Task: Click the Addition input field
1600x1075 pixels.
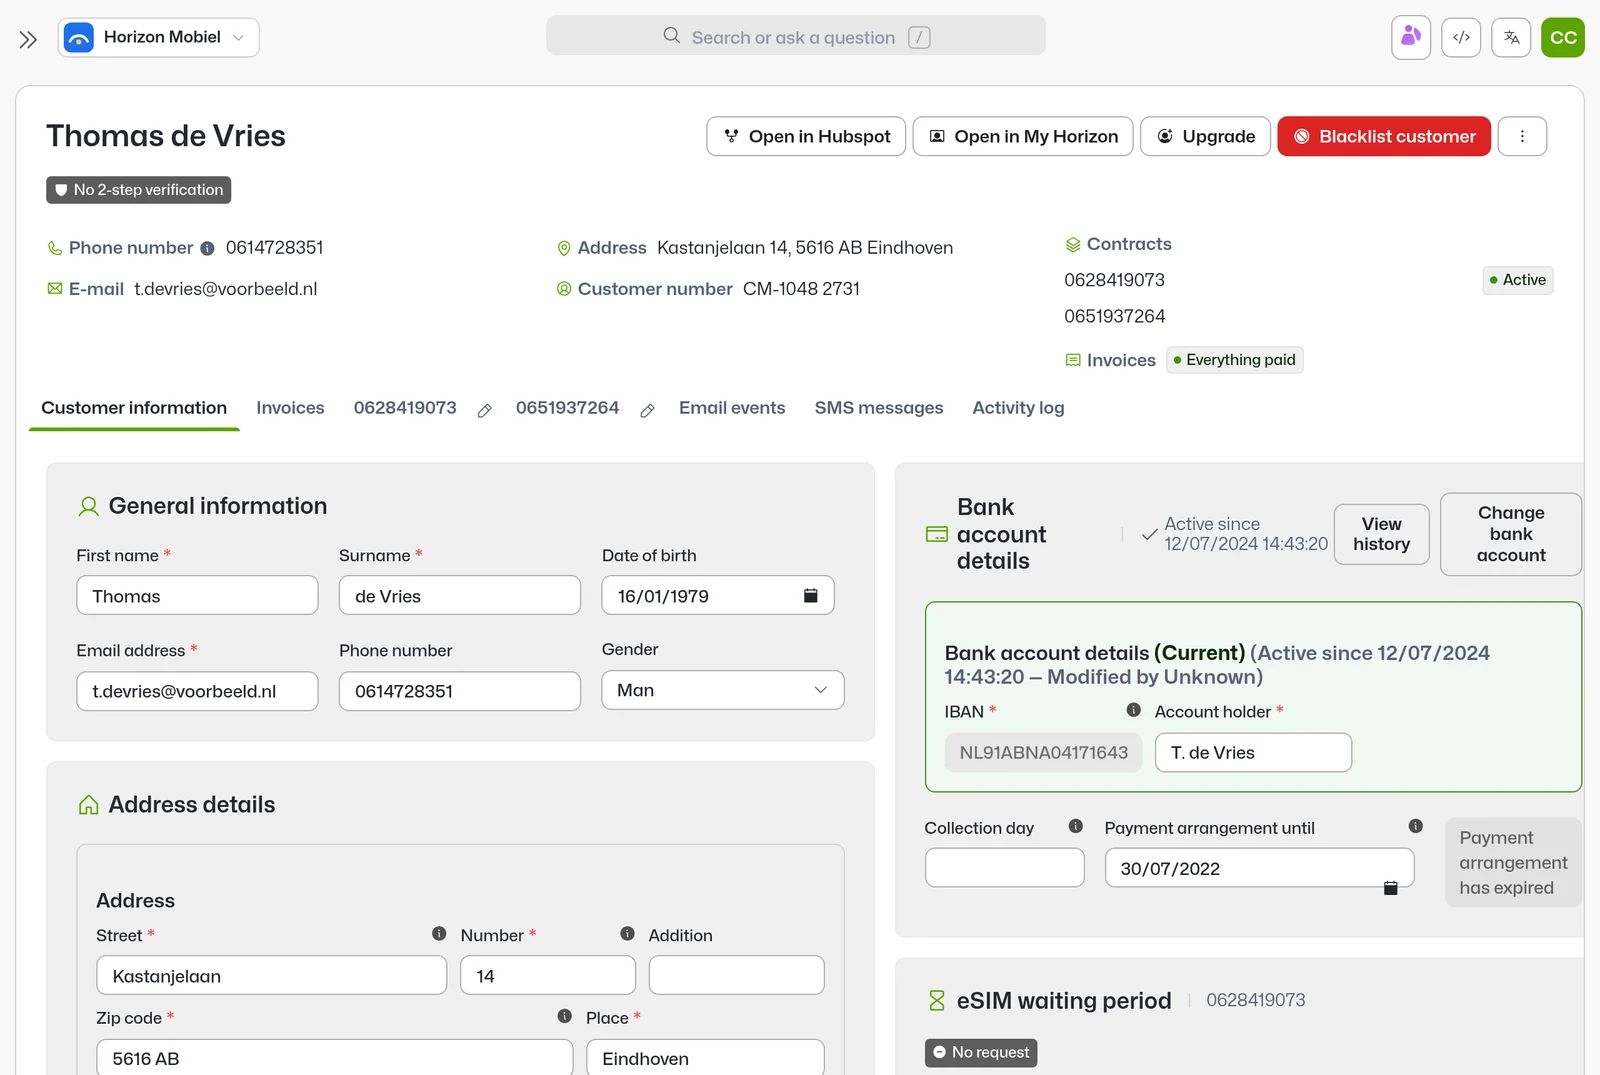Action: [x=737, y=975]
